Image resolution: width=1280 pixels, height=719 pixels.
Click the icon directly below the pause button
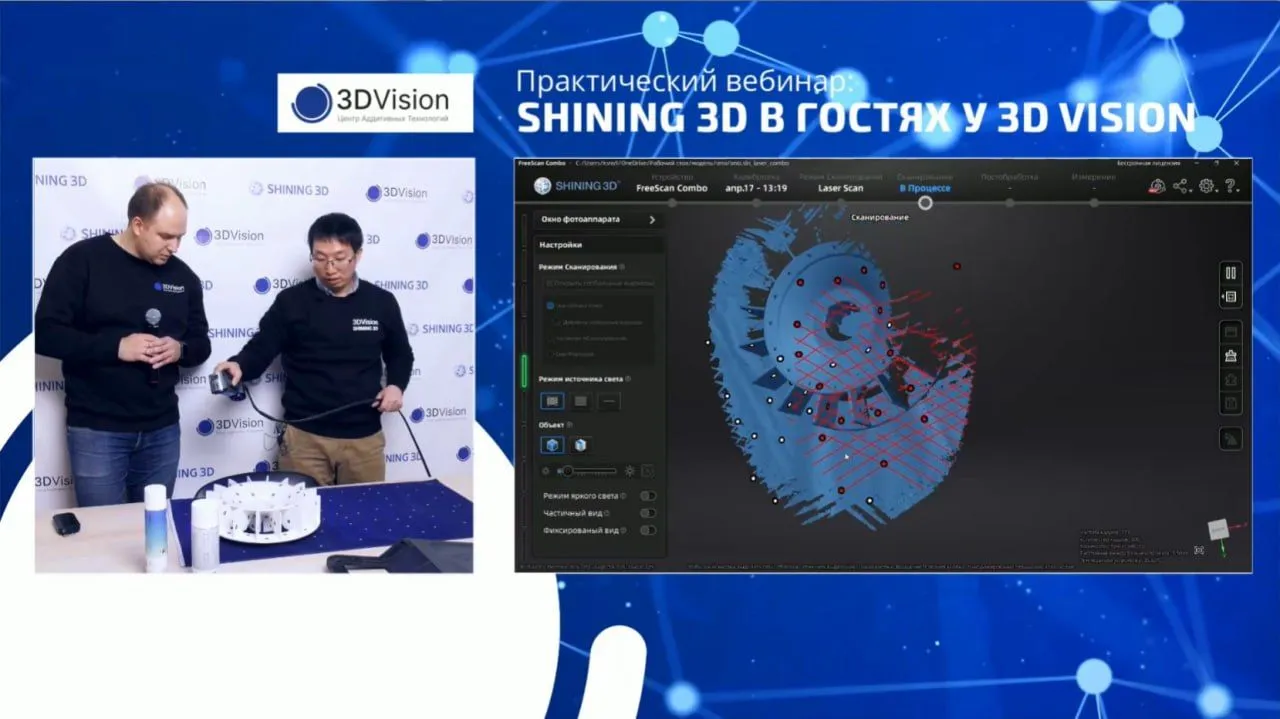tap(1230, 297)
